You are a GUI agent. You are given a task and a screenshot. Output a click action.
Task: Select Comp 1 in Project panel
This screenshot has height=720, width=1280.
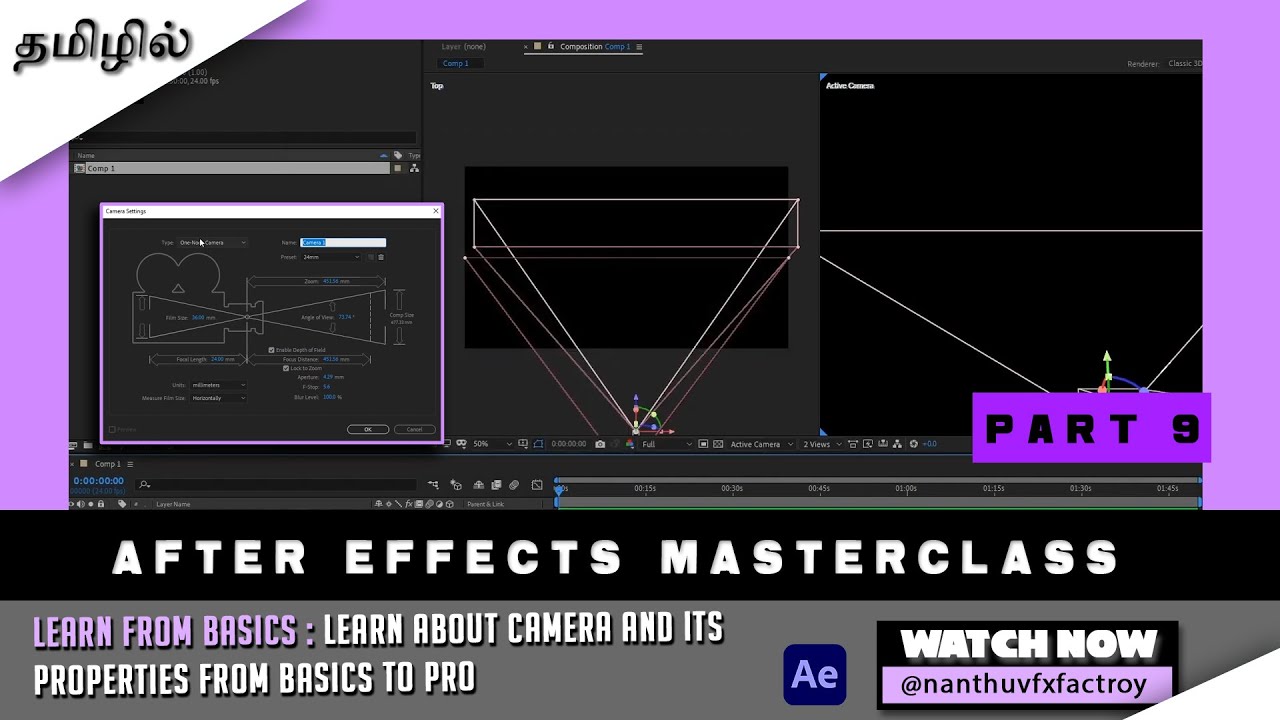point(232,168)
